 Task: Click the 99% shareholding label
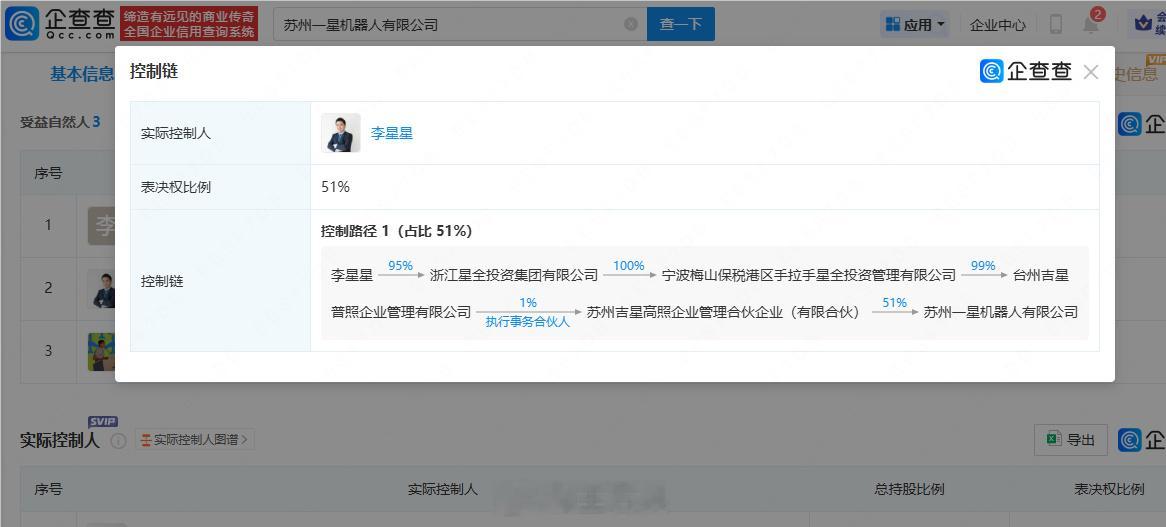983,265
